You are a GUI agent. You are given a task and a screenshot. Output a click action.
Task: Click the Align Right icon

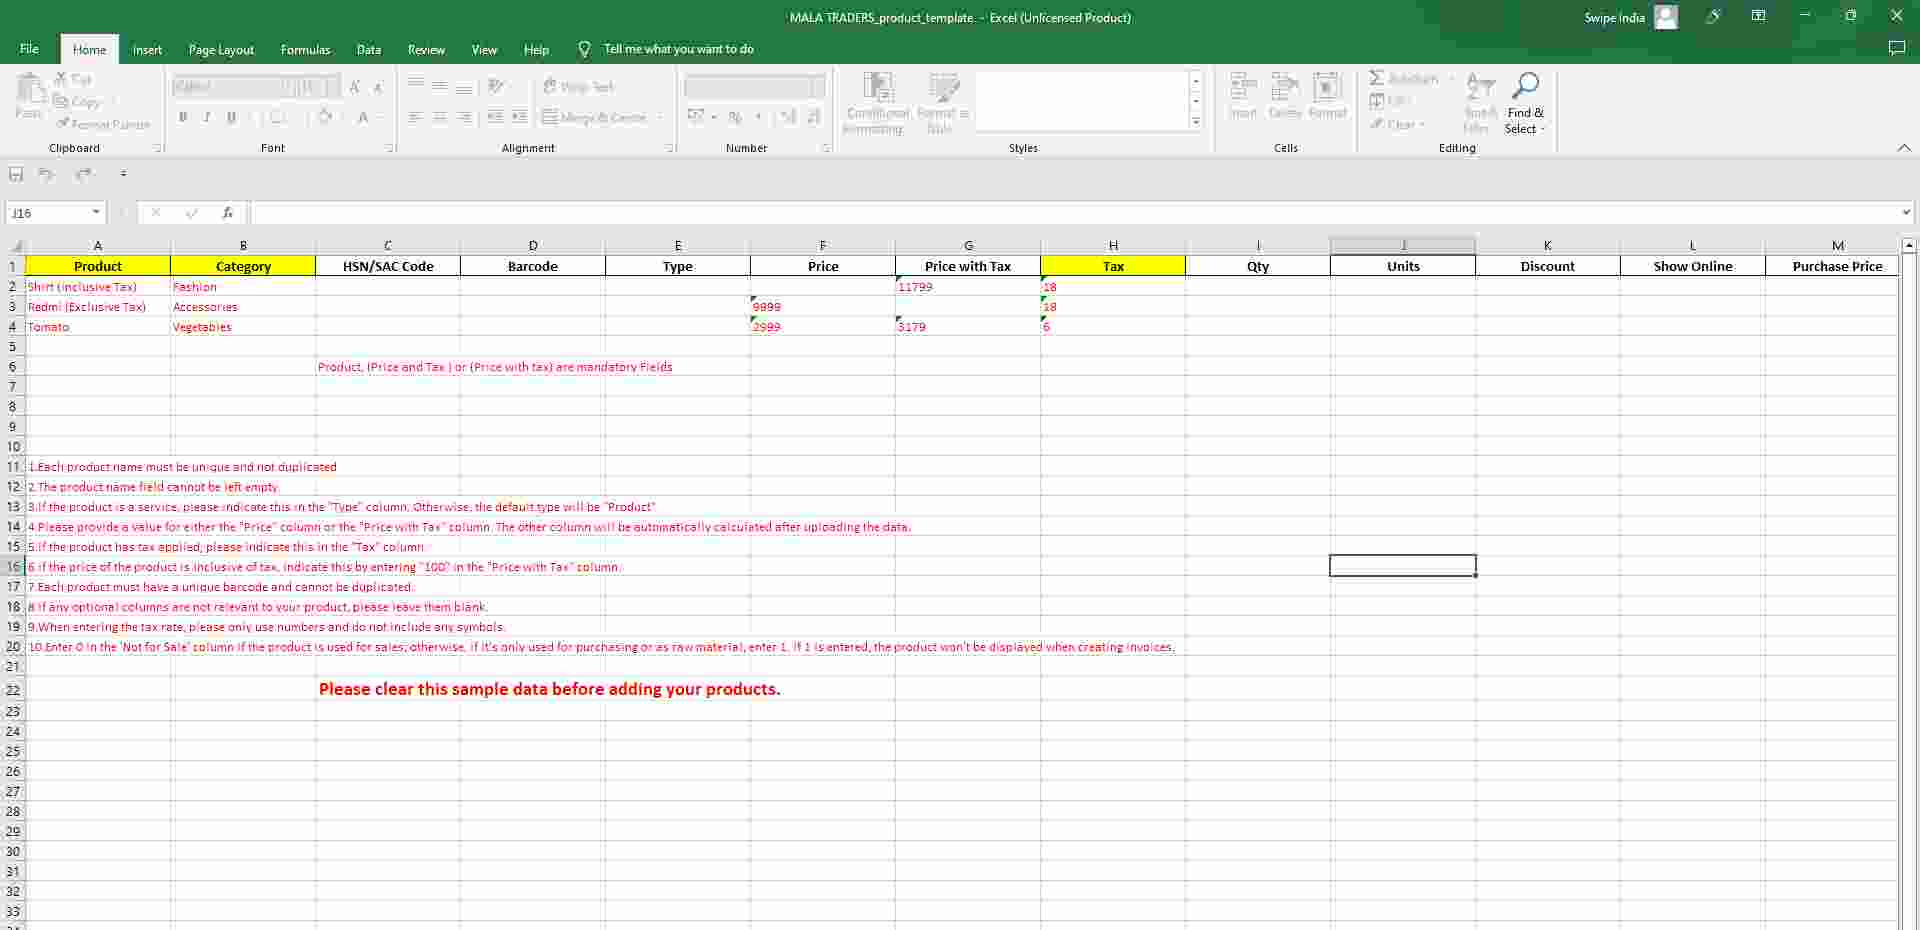464,117
